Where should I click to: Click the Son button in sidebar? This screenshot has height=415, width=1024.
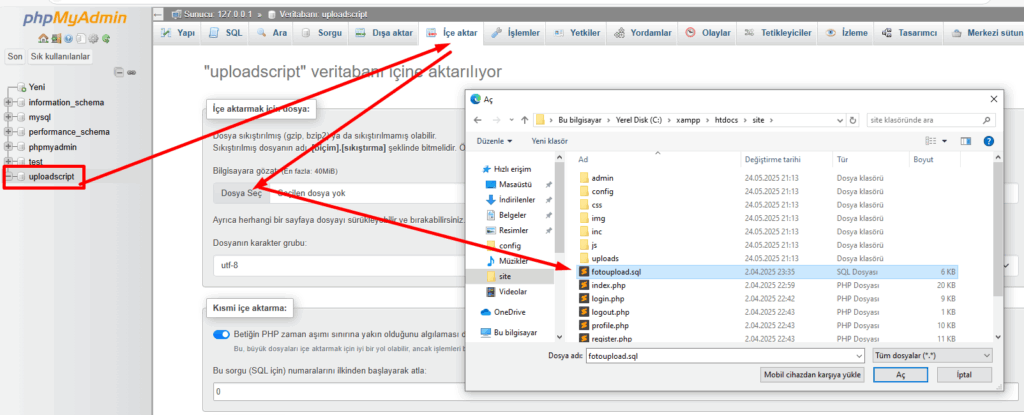[15, 57]
